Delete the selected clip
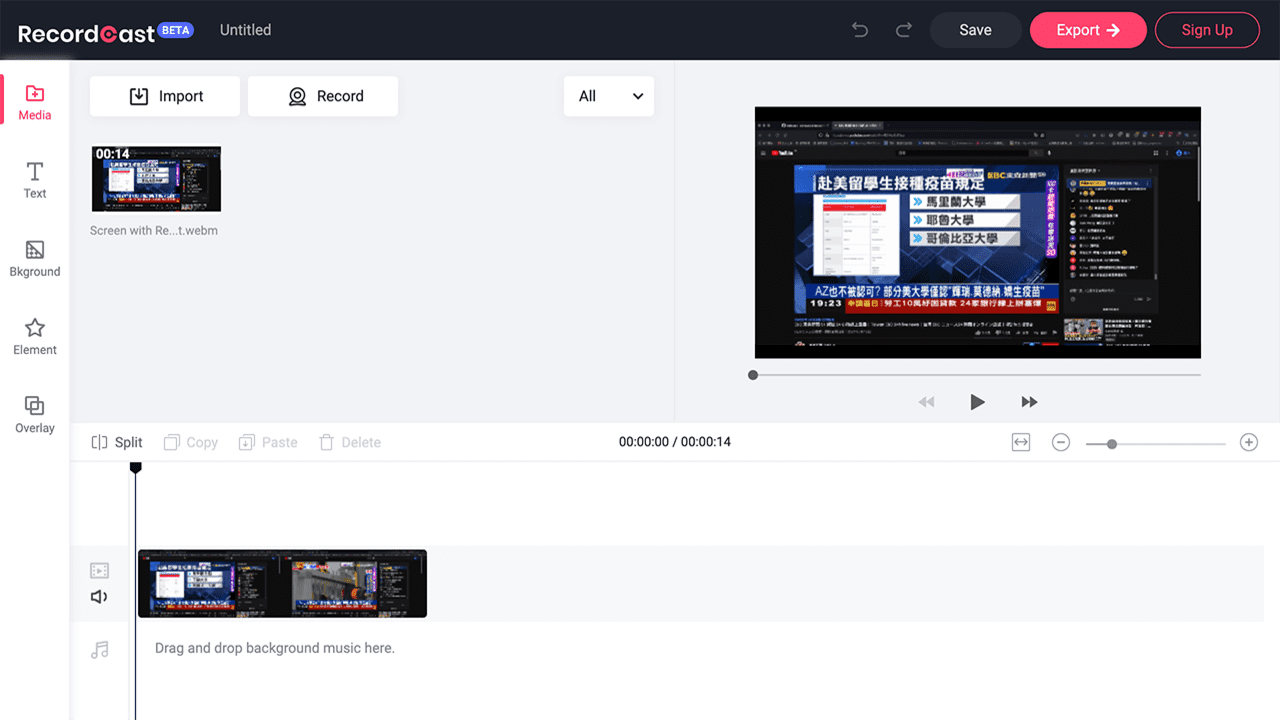1280x720 pixels. (349, 441)
